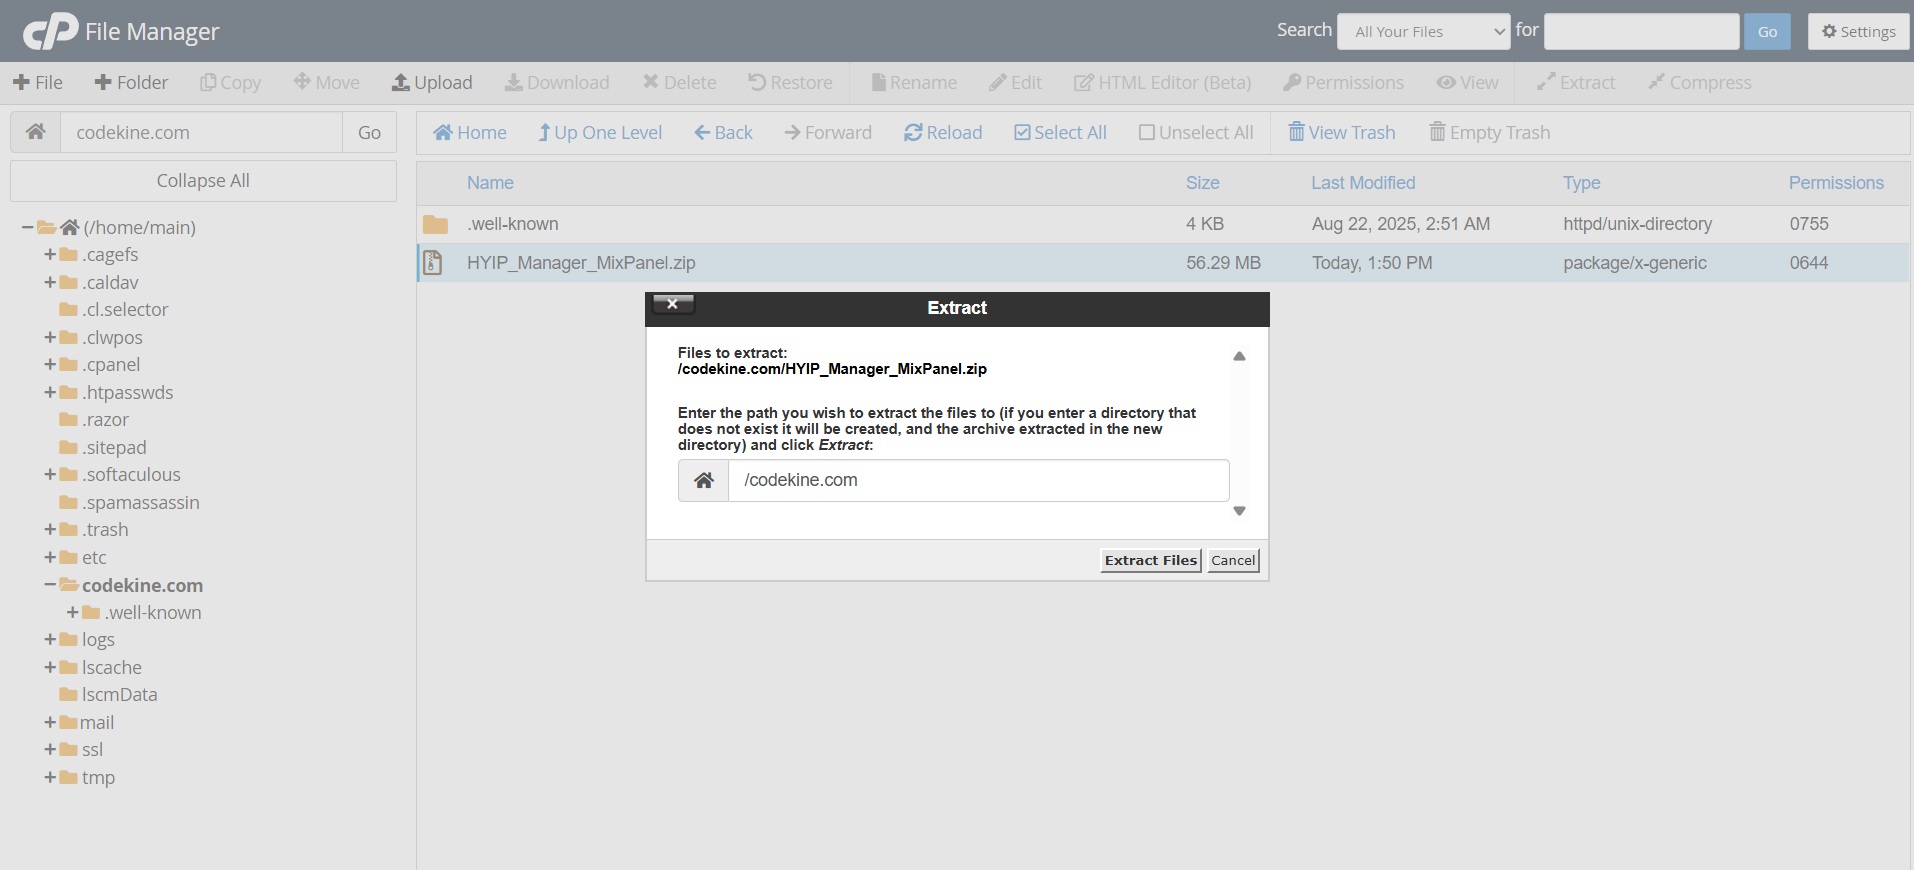Click the .well-known folder icon in list
Screen dimensions: 1914x870
tap(435, 224)
